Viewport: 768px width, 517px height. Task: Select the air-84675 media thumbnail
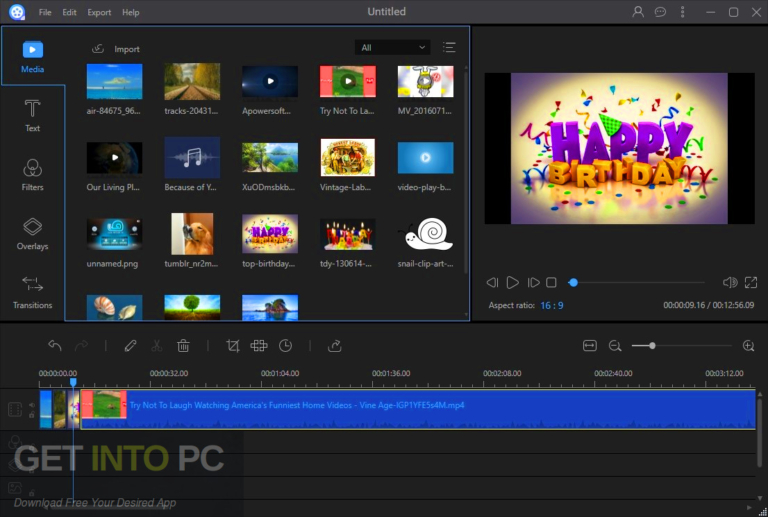tap(114, 81)
